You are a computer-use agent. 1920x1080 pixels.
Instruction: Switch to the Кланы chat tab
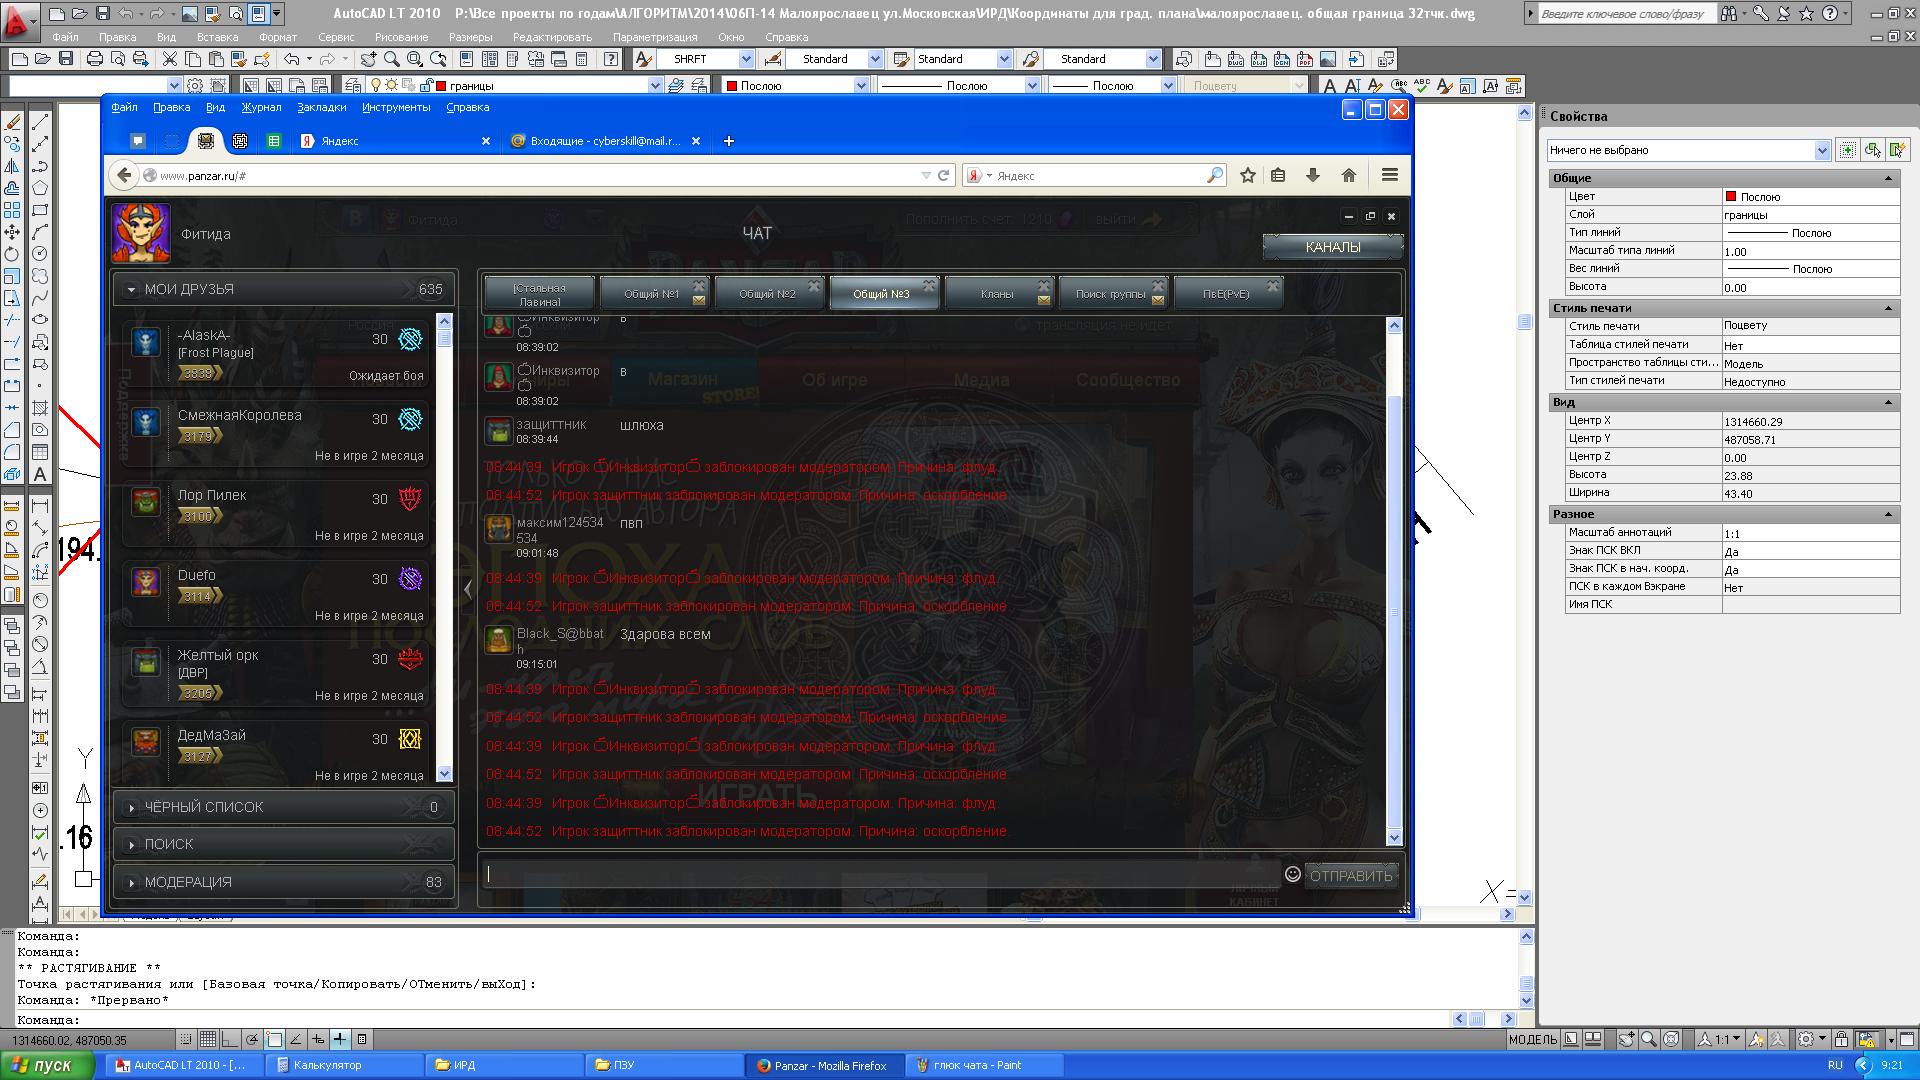click(x=997, y=294)
